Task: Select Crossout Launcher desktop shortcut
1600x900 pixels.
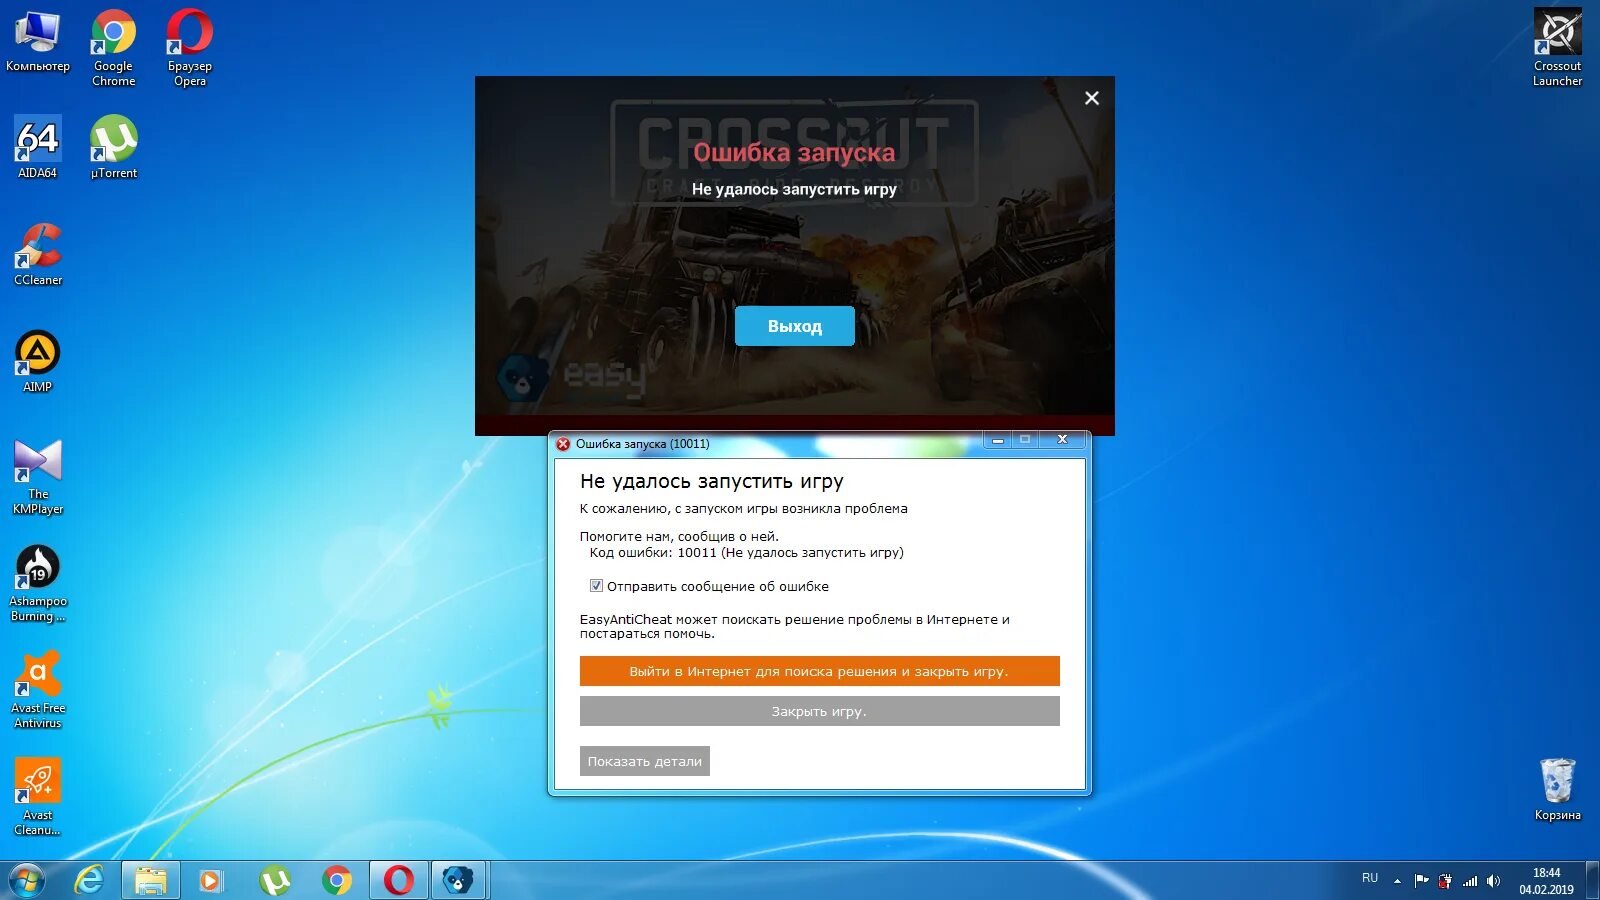Action: [x=1558, y=48]
